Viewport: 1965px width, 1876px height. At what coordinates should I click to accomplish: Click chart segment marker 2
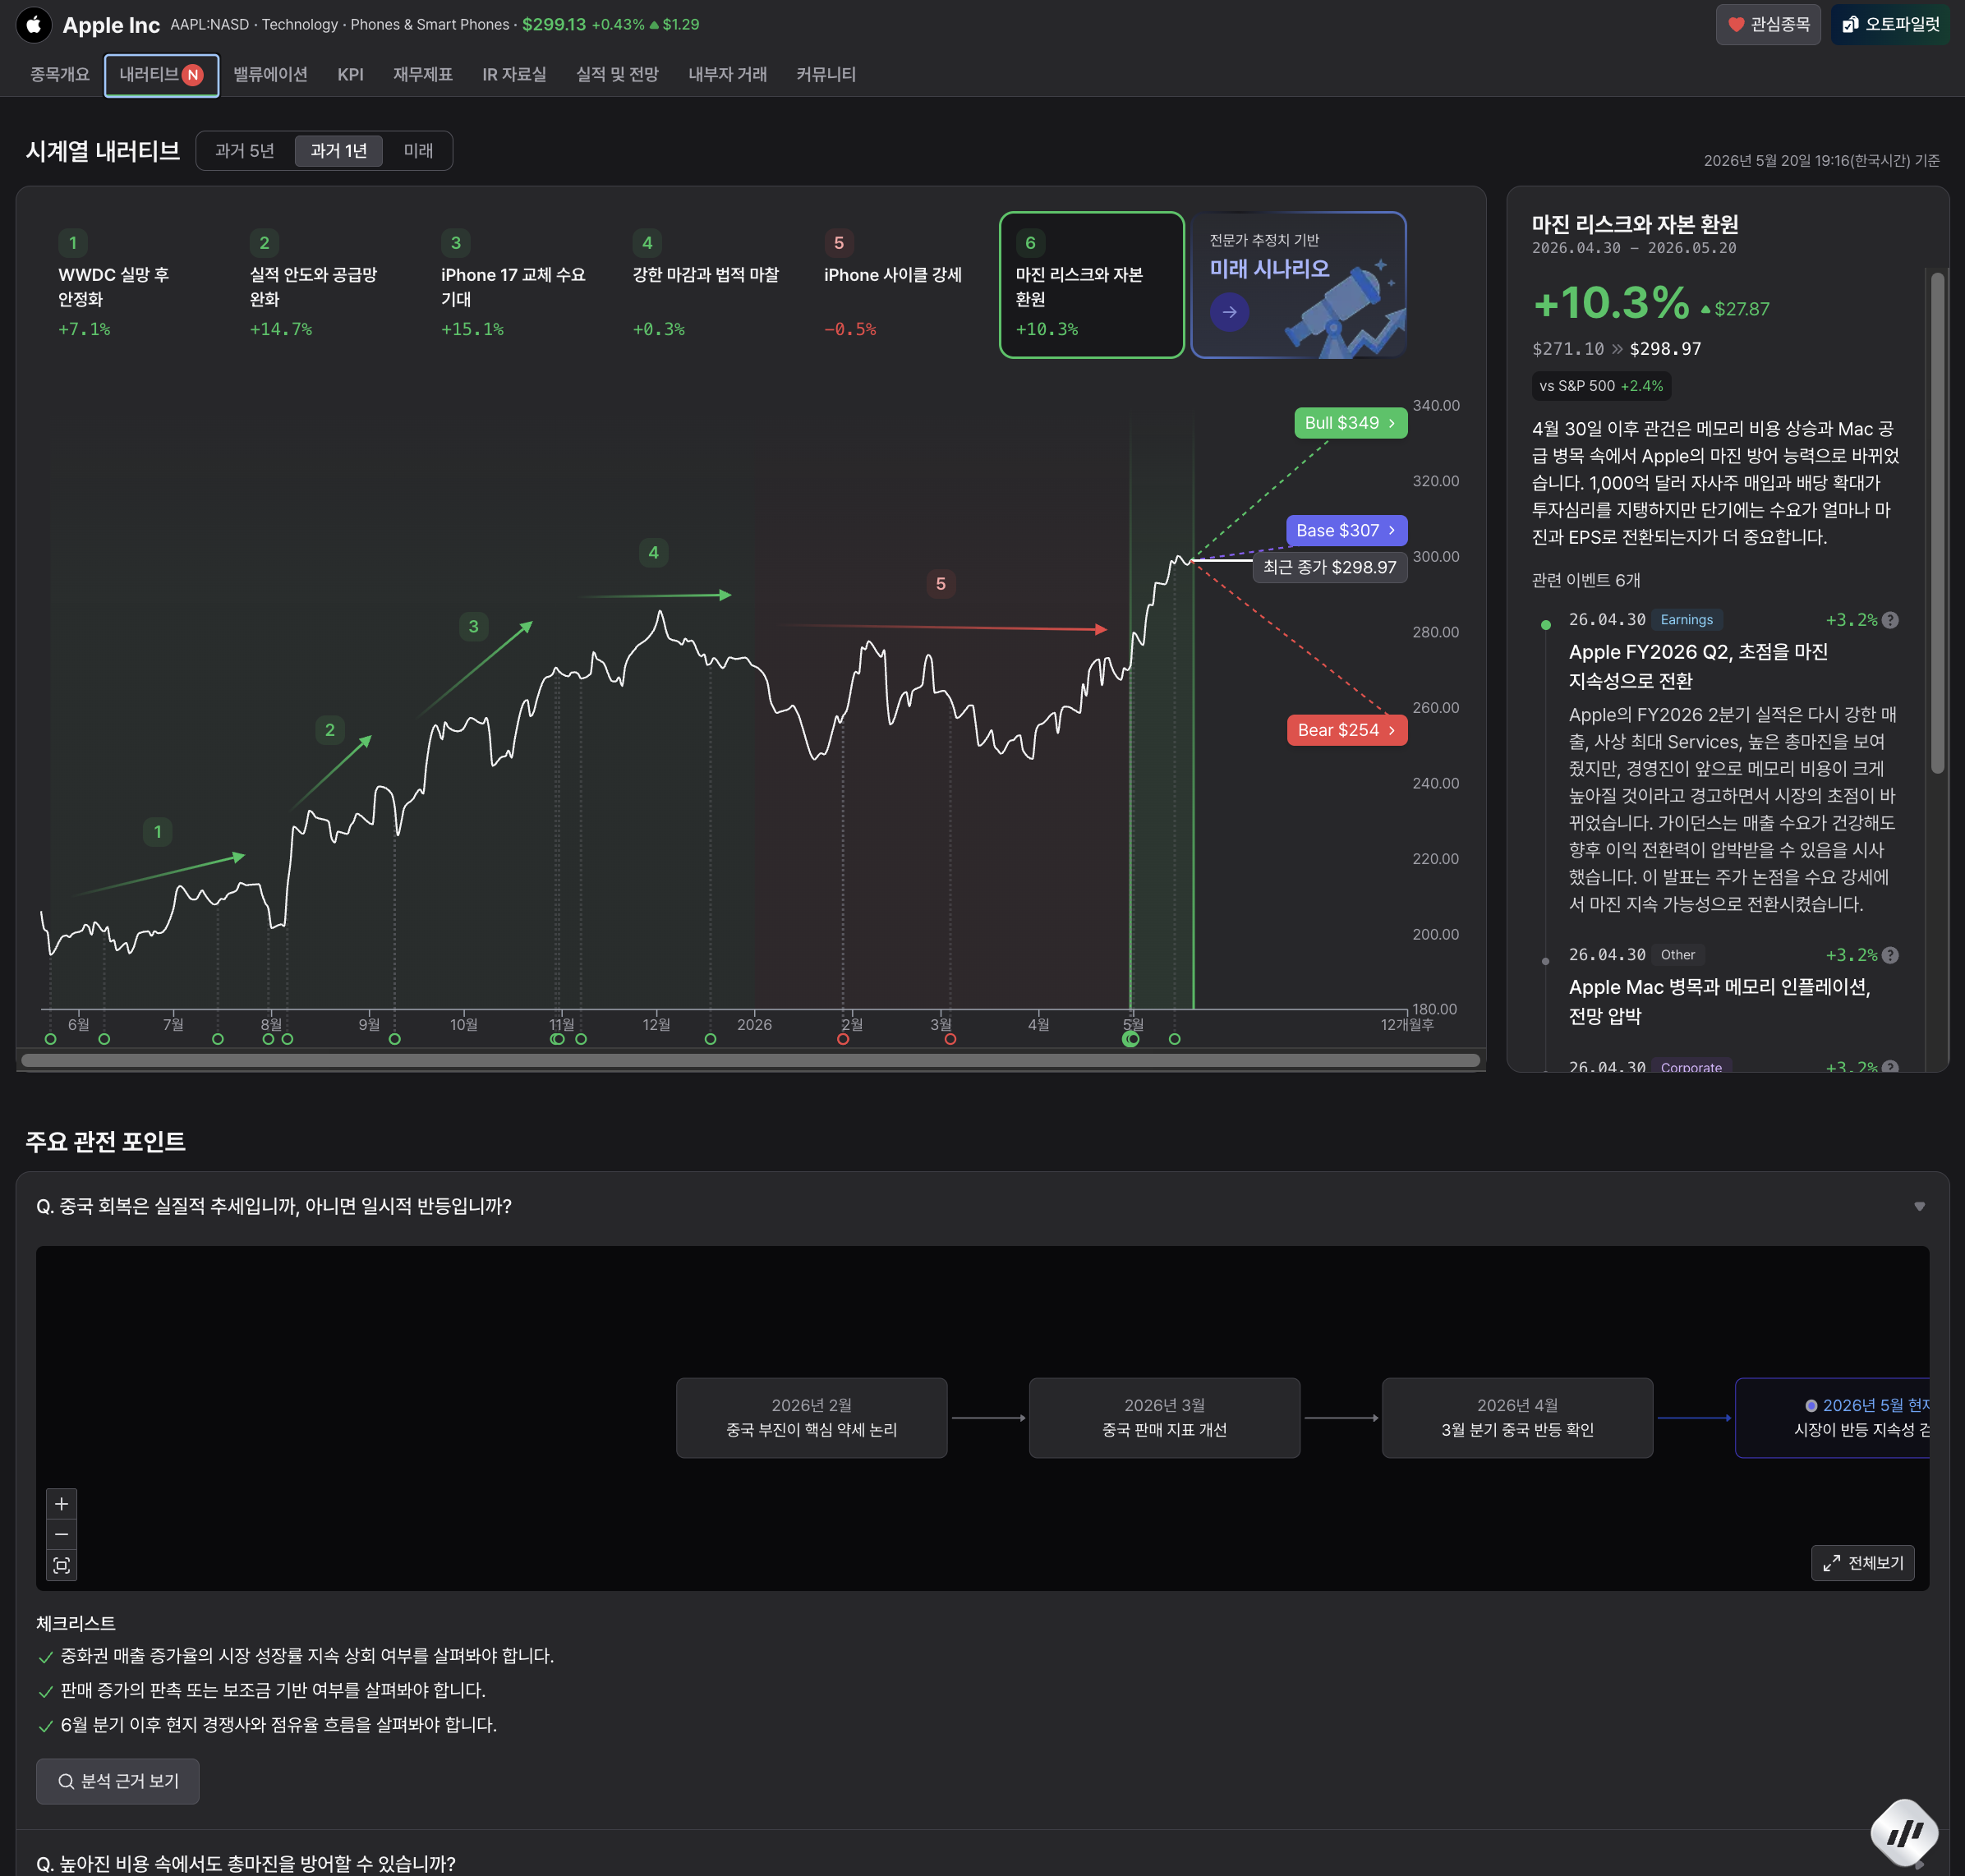pos(330,730)
